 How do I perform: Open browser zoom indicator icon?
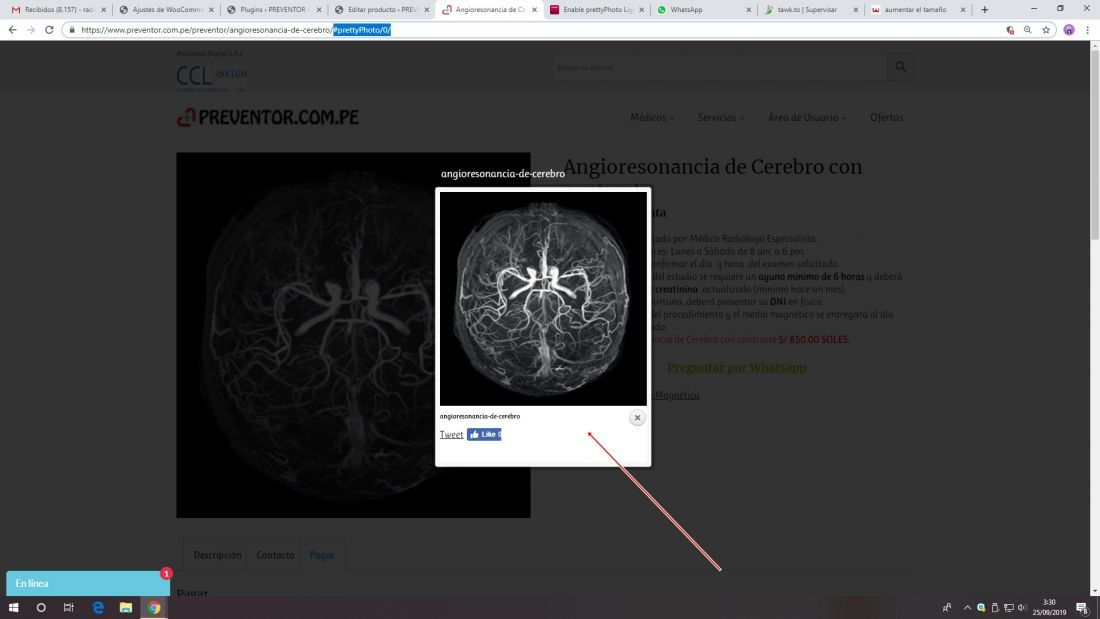1028,30
